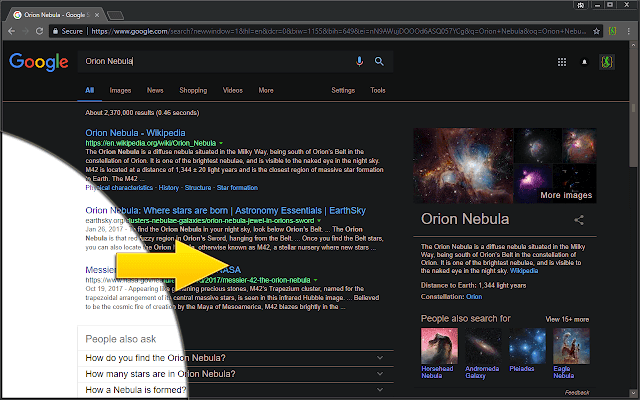
Task: Expand the EarthSky URL dropdown arrow
Action: [x=319, y=221]
